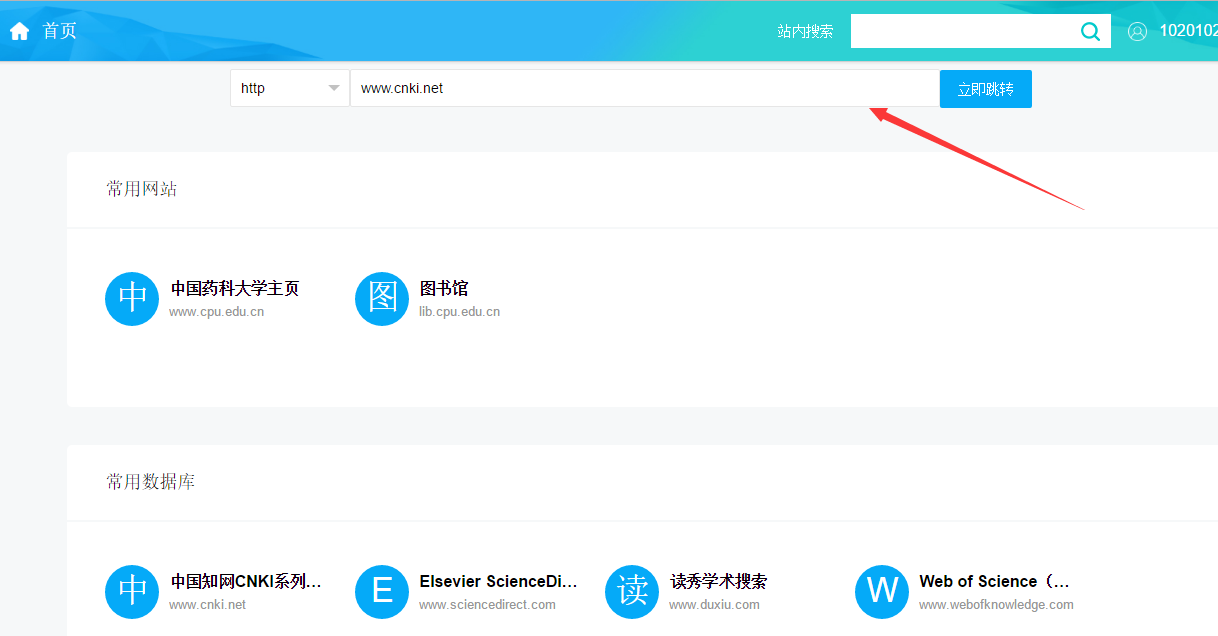
Task: Open the www.cpu.edu.cn link
Action: click(216, 312)
